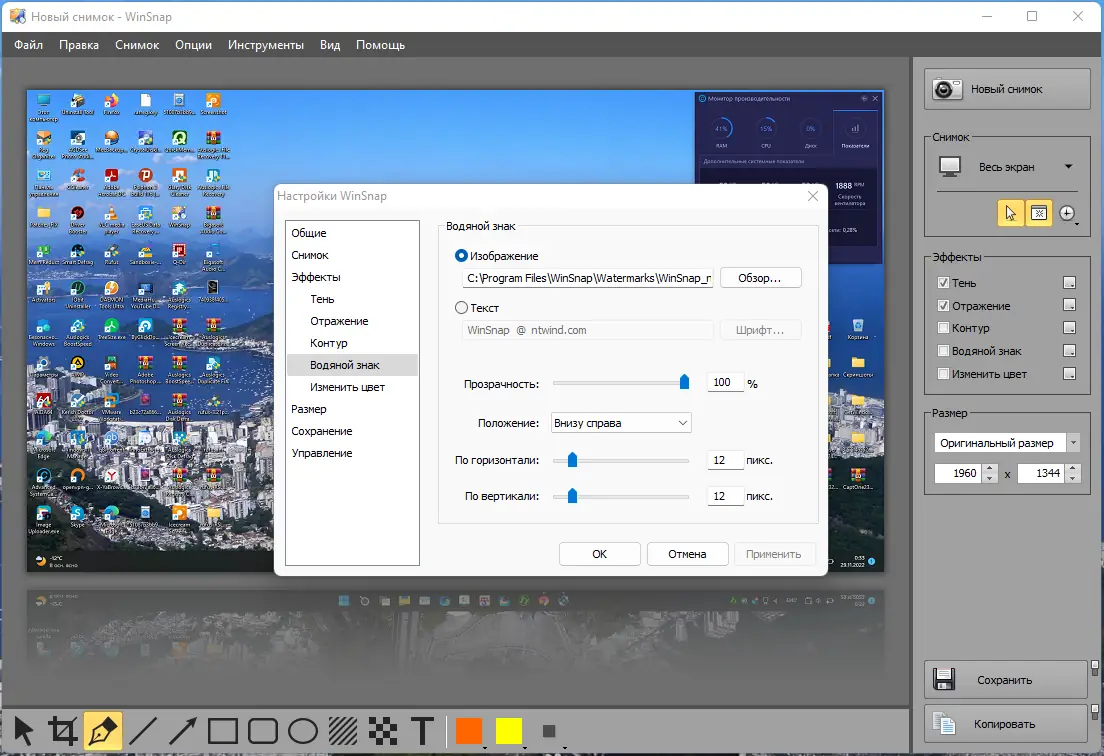Select the Arrow drawing tool

point(182,731)
